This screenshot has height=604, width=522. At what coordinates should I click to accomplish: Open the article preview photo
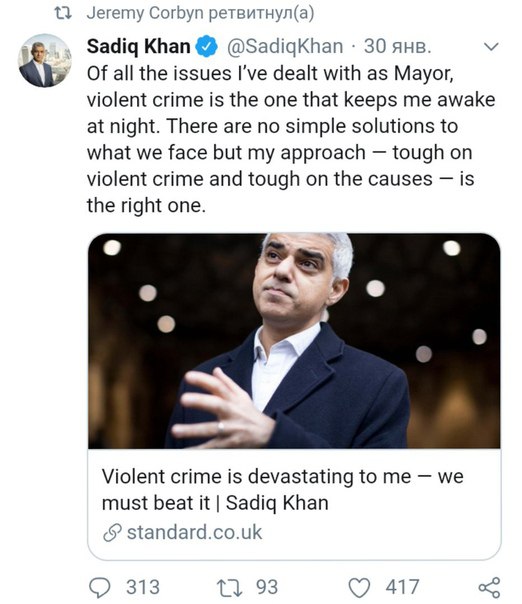pos(294,341)
